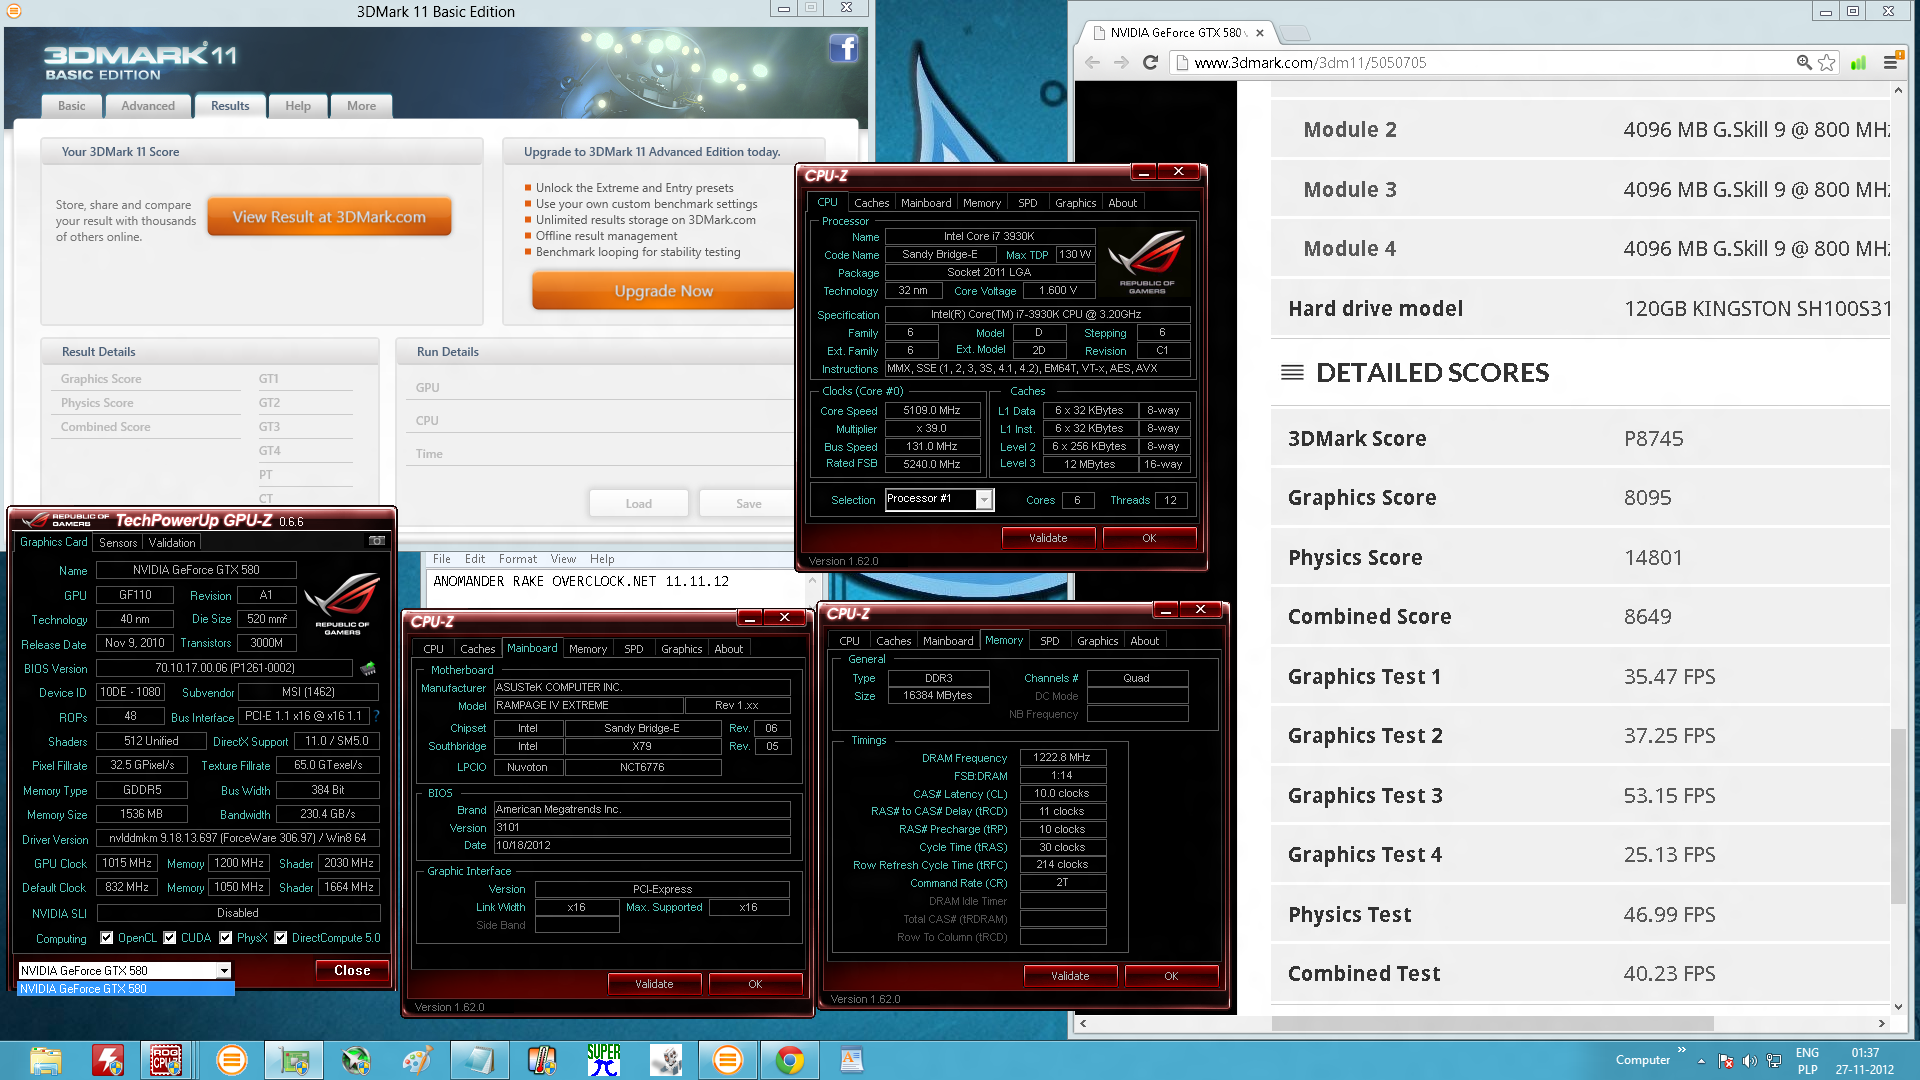This screenshot has width=1920, height=1080.
Task: Click the Load button in 3DMark Run Details
Action: pos(639,504)
